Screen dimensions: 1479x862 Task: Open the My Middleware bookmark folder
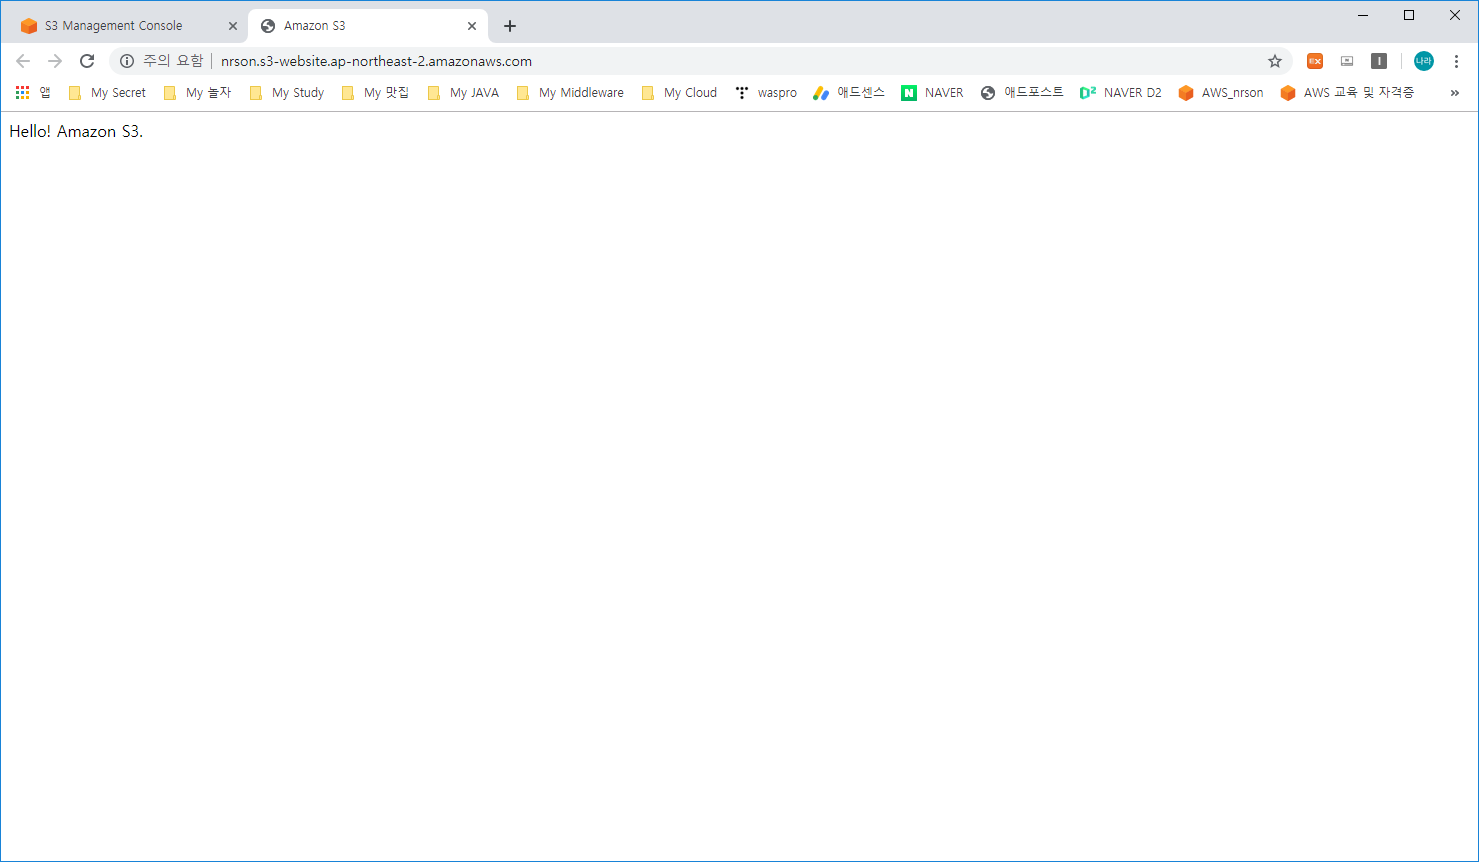(x=570, y=92)
